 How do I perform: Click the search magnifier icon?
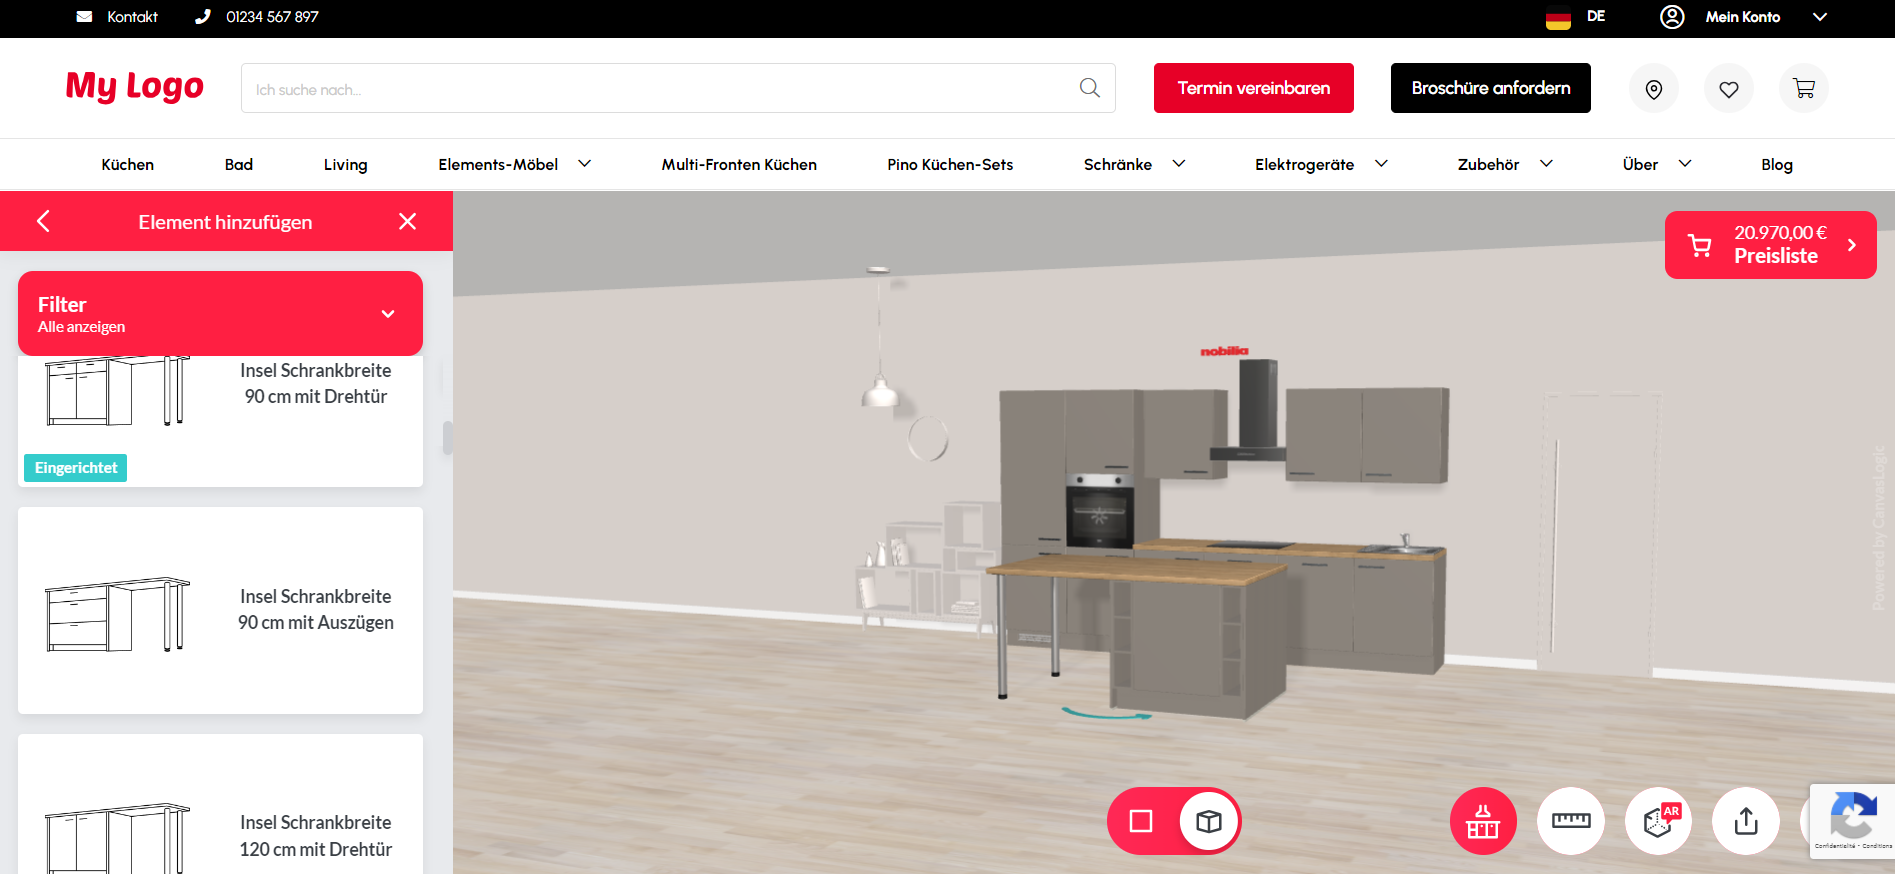(x=1090, y=88)
